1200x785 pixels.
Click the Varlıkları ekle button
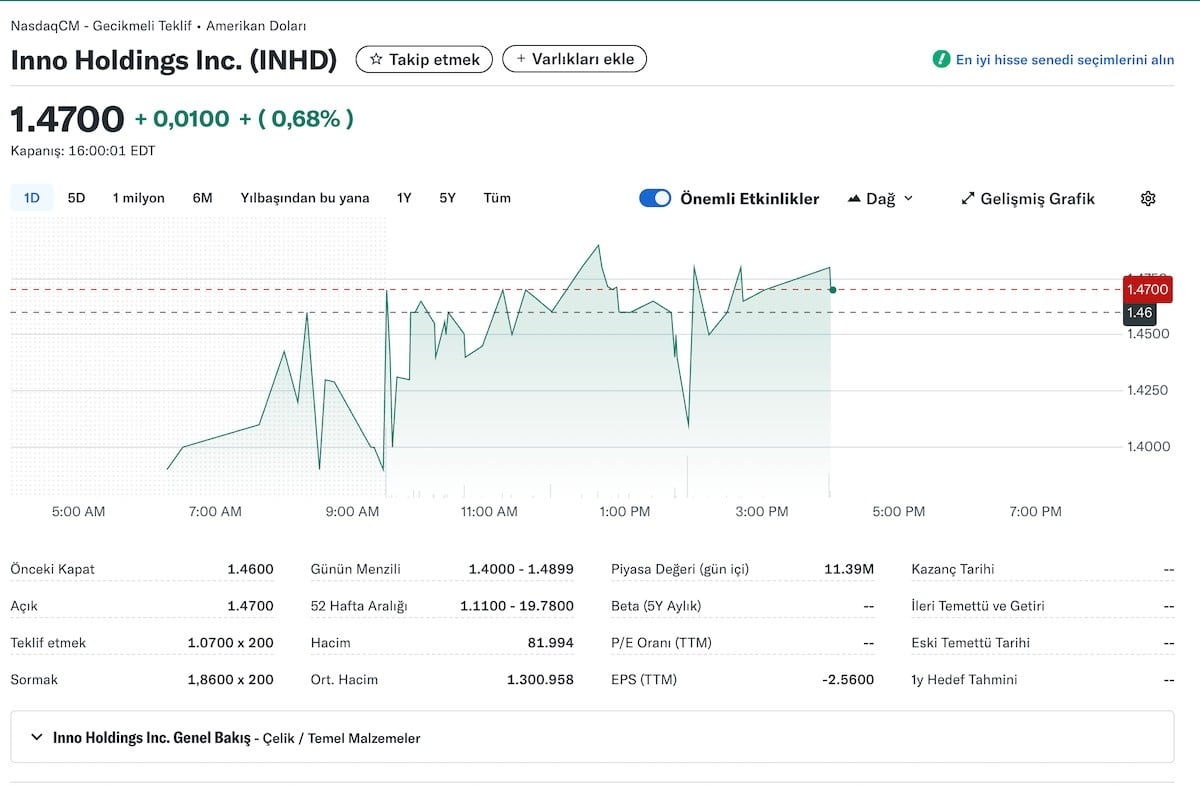pyautogui.click(x=575, y=59)
